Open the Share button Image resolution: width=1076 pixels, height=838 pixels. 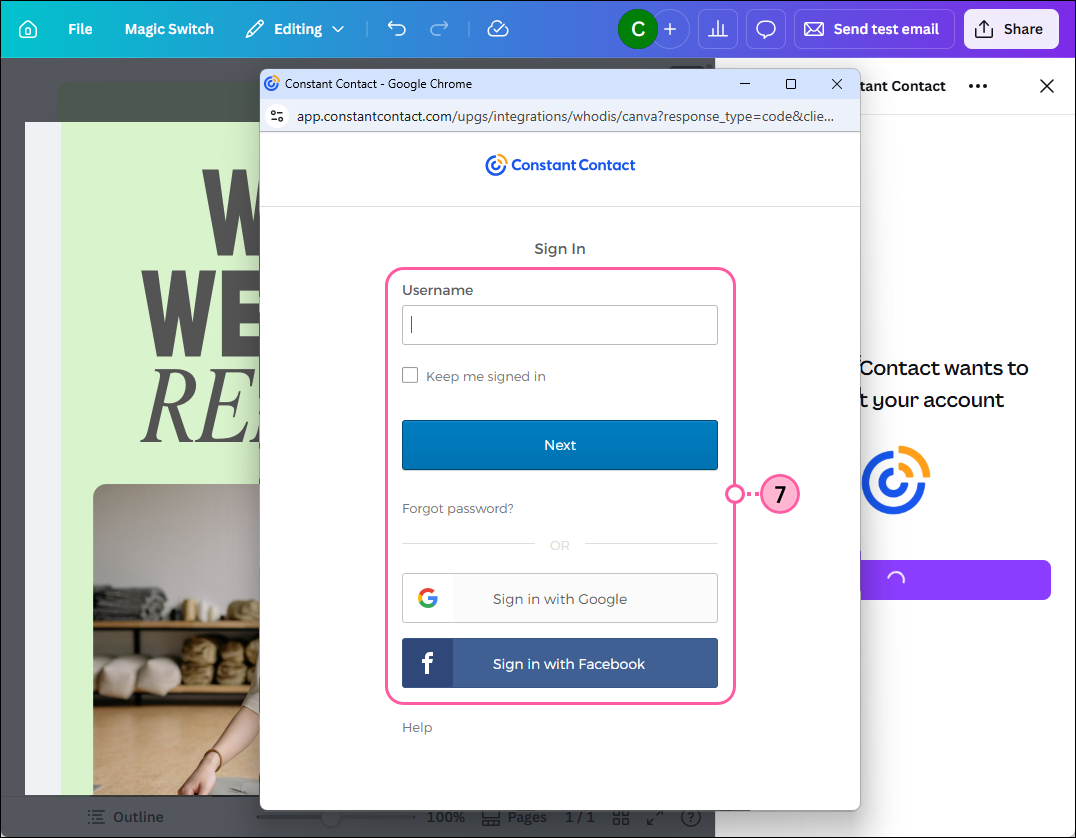coord(1011,29)
